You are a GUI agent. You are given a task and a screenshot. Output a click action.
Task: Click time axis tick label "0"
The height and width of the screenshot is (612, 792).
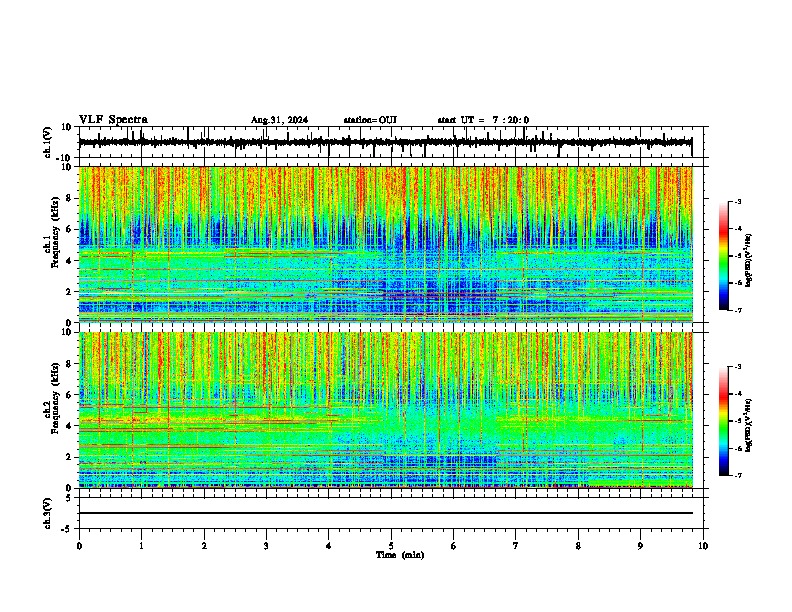pyautogui.click(x=79, y=546)
